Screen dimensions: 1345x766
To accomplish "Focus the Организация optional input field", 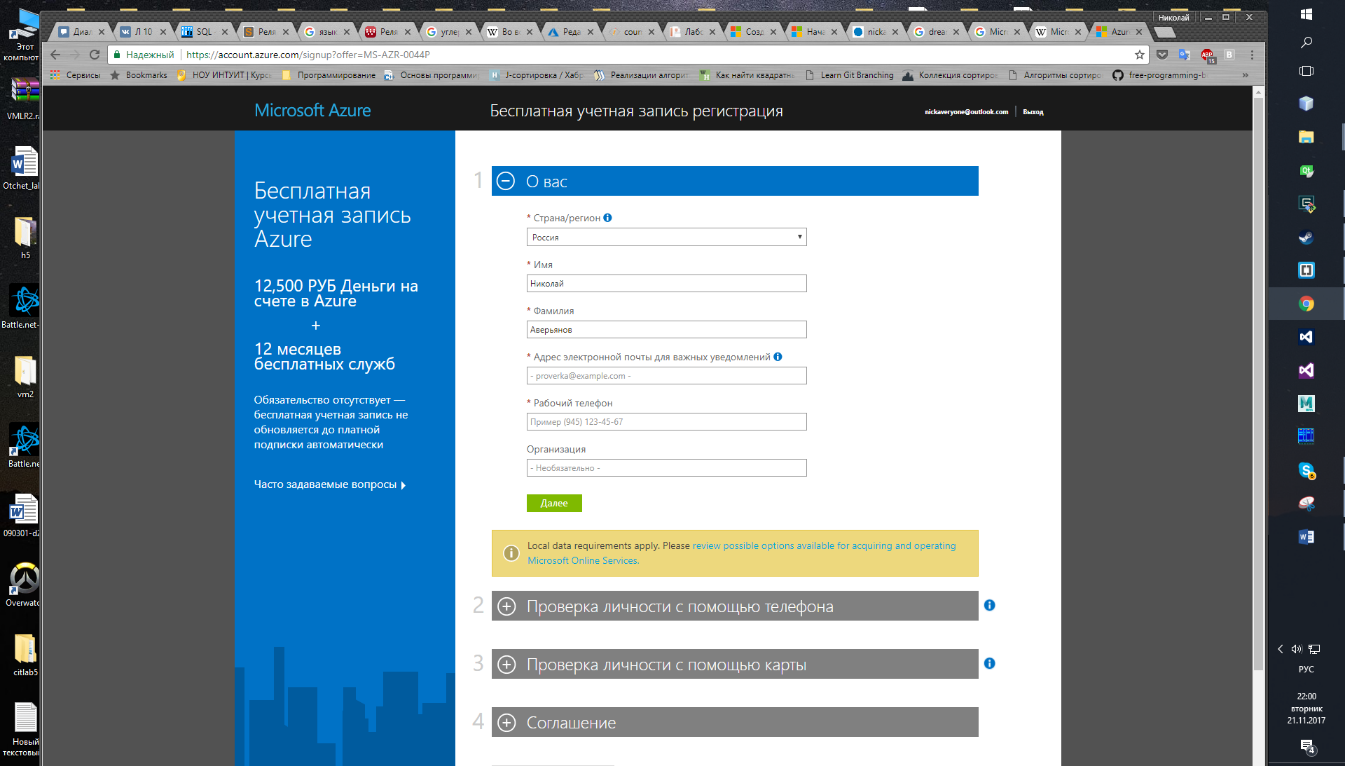I will (666, 468).
